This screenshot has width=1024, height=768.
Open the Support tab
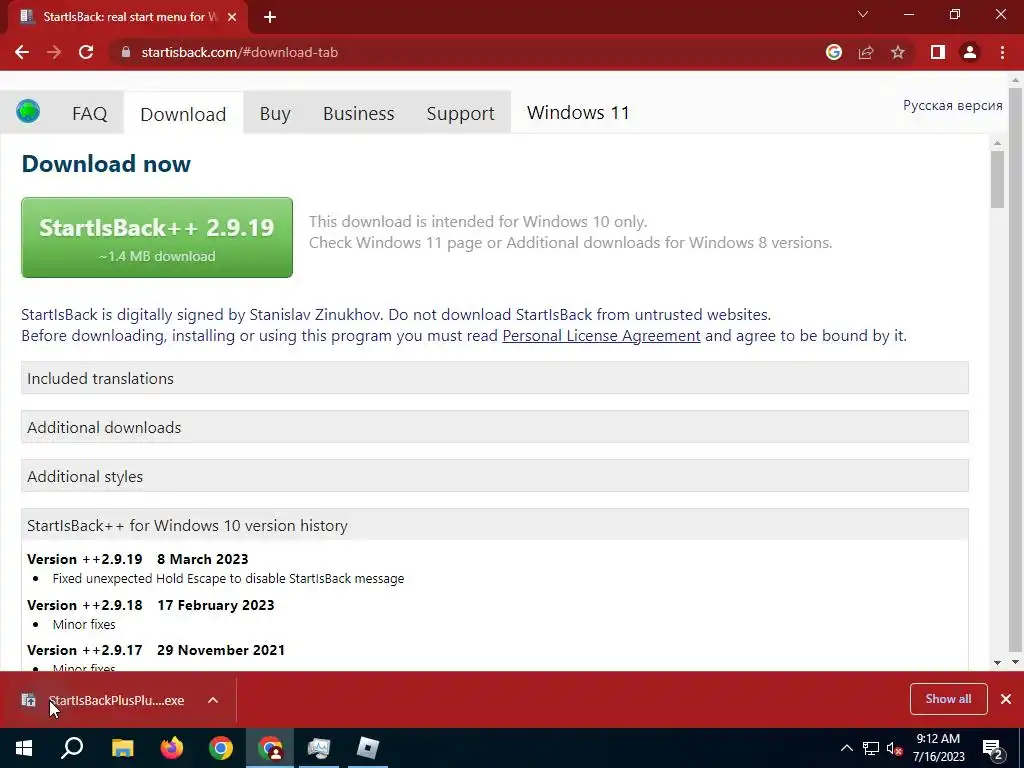460,113
